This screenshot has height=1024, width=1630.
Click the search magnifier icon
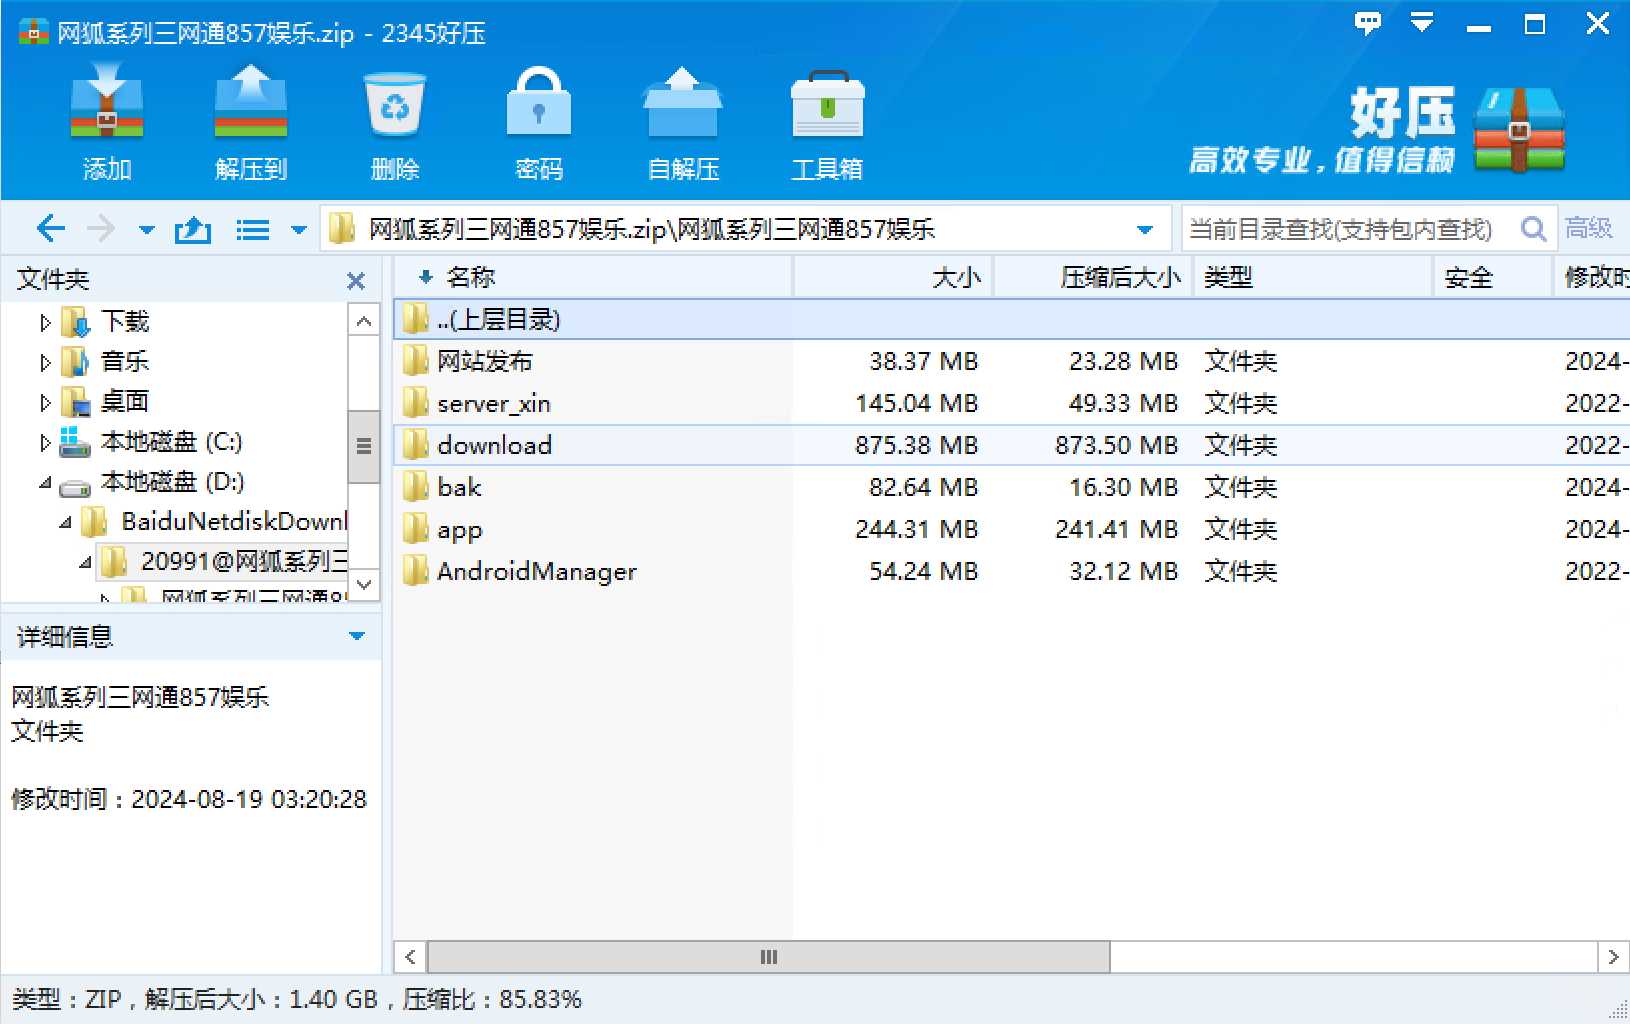pyautogui.click(x=1532, y=229)
